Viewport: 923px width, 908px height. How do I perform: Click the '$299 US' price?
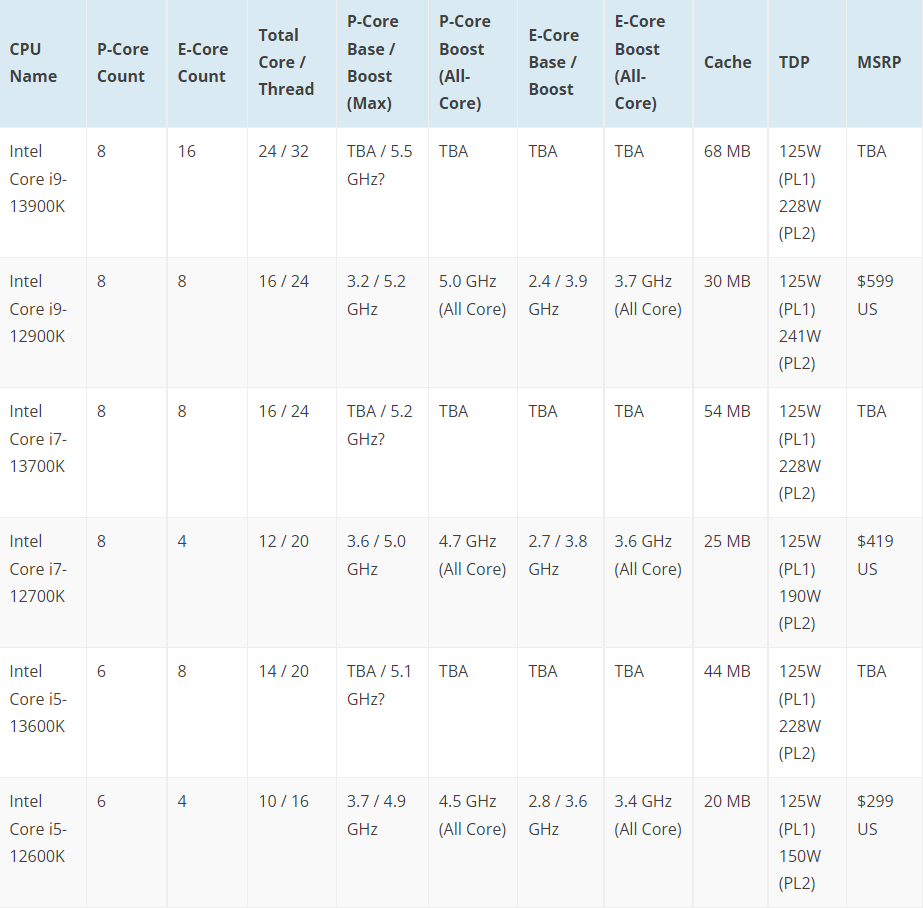pos(875,816)
